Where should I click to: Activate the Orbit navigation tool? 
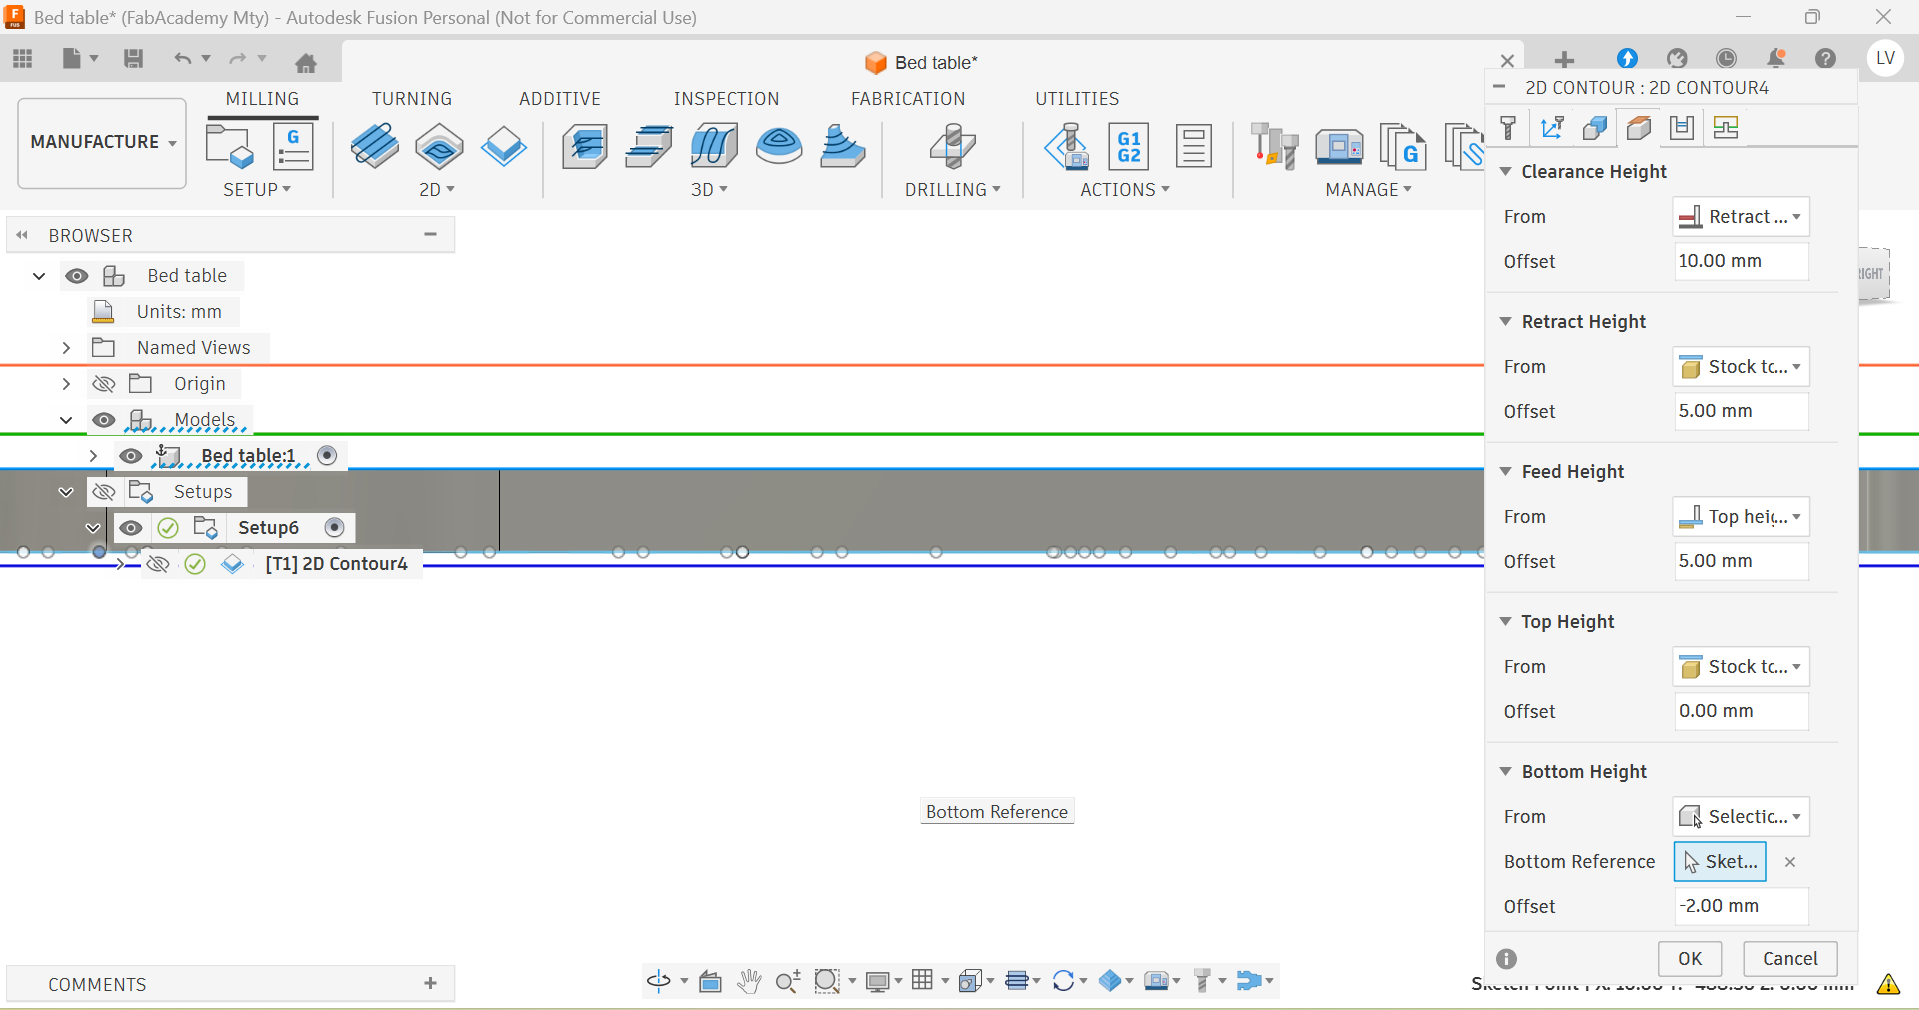pos(659,981)
